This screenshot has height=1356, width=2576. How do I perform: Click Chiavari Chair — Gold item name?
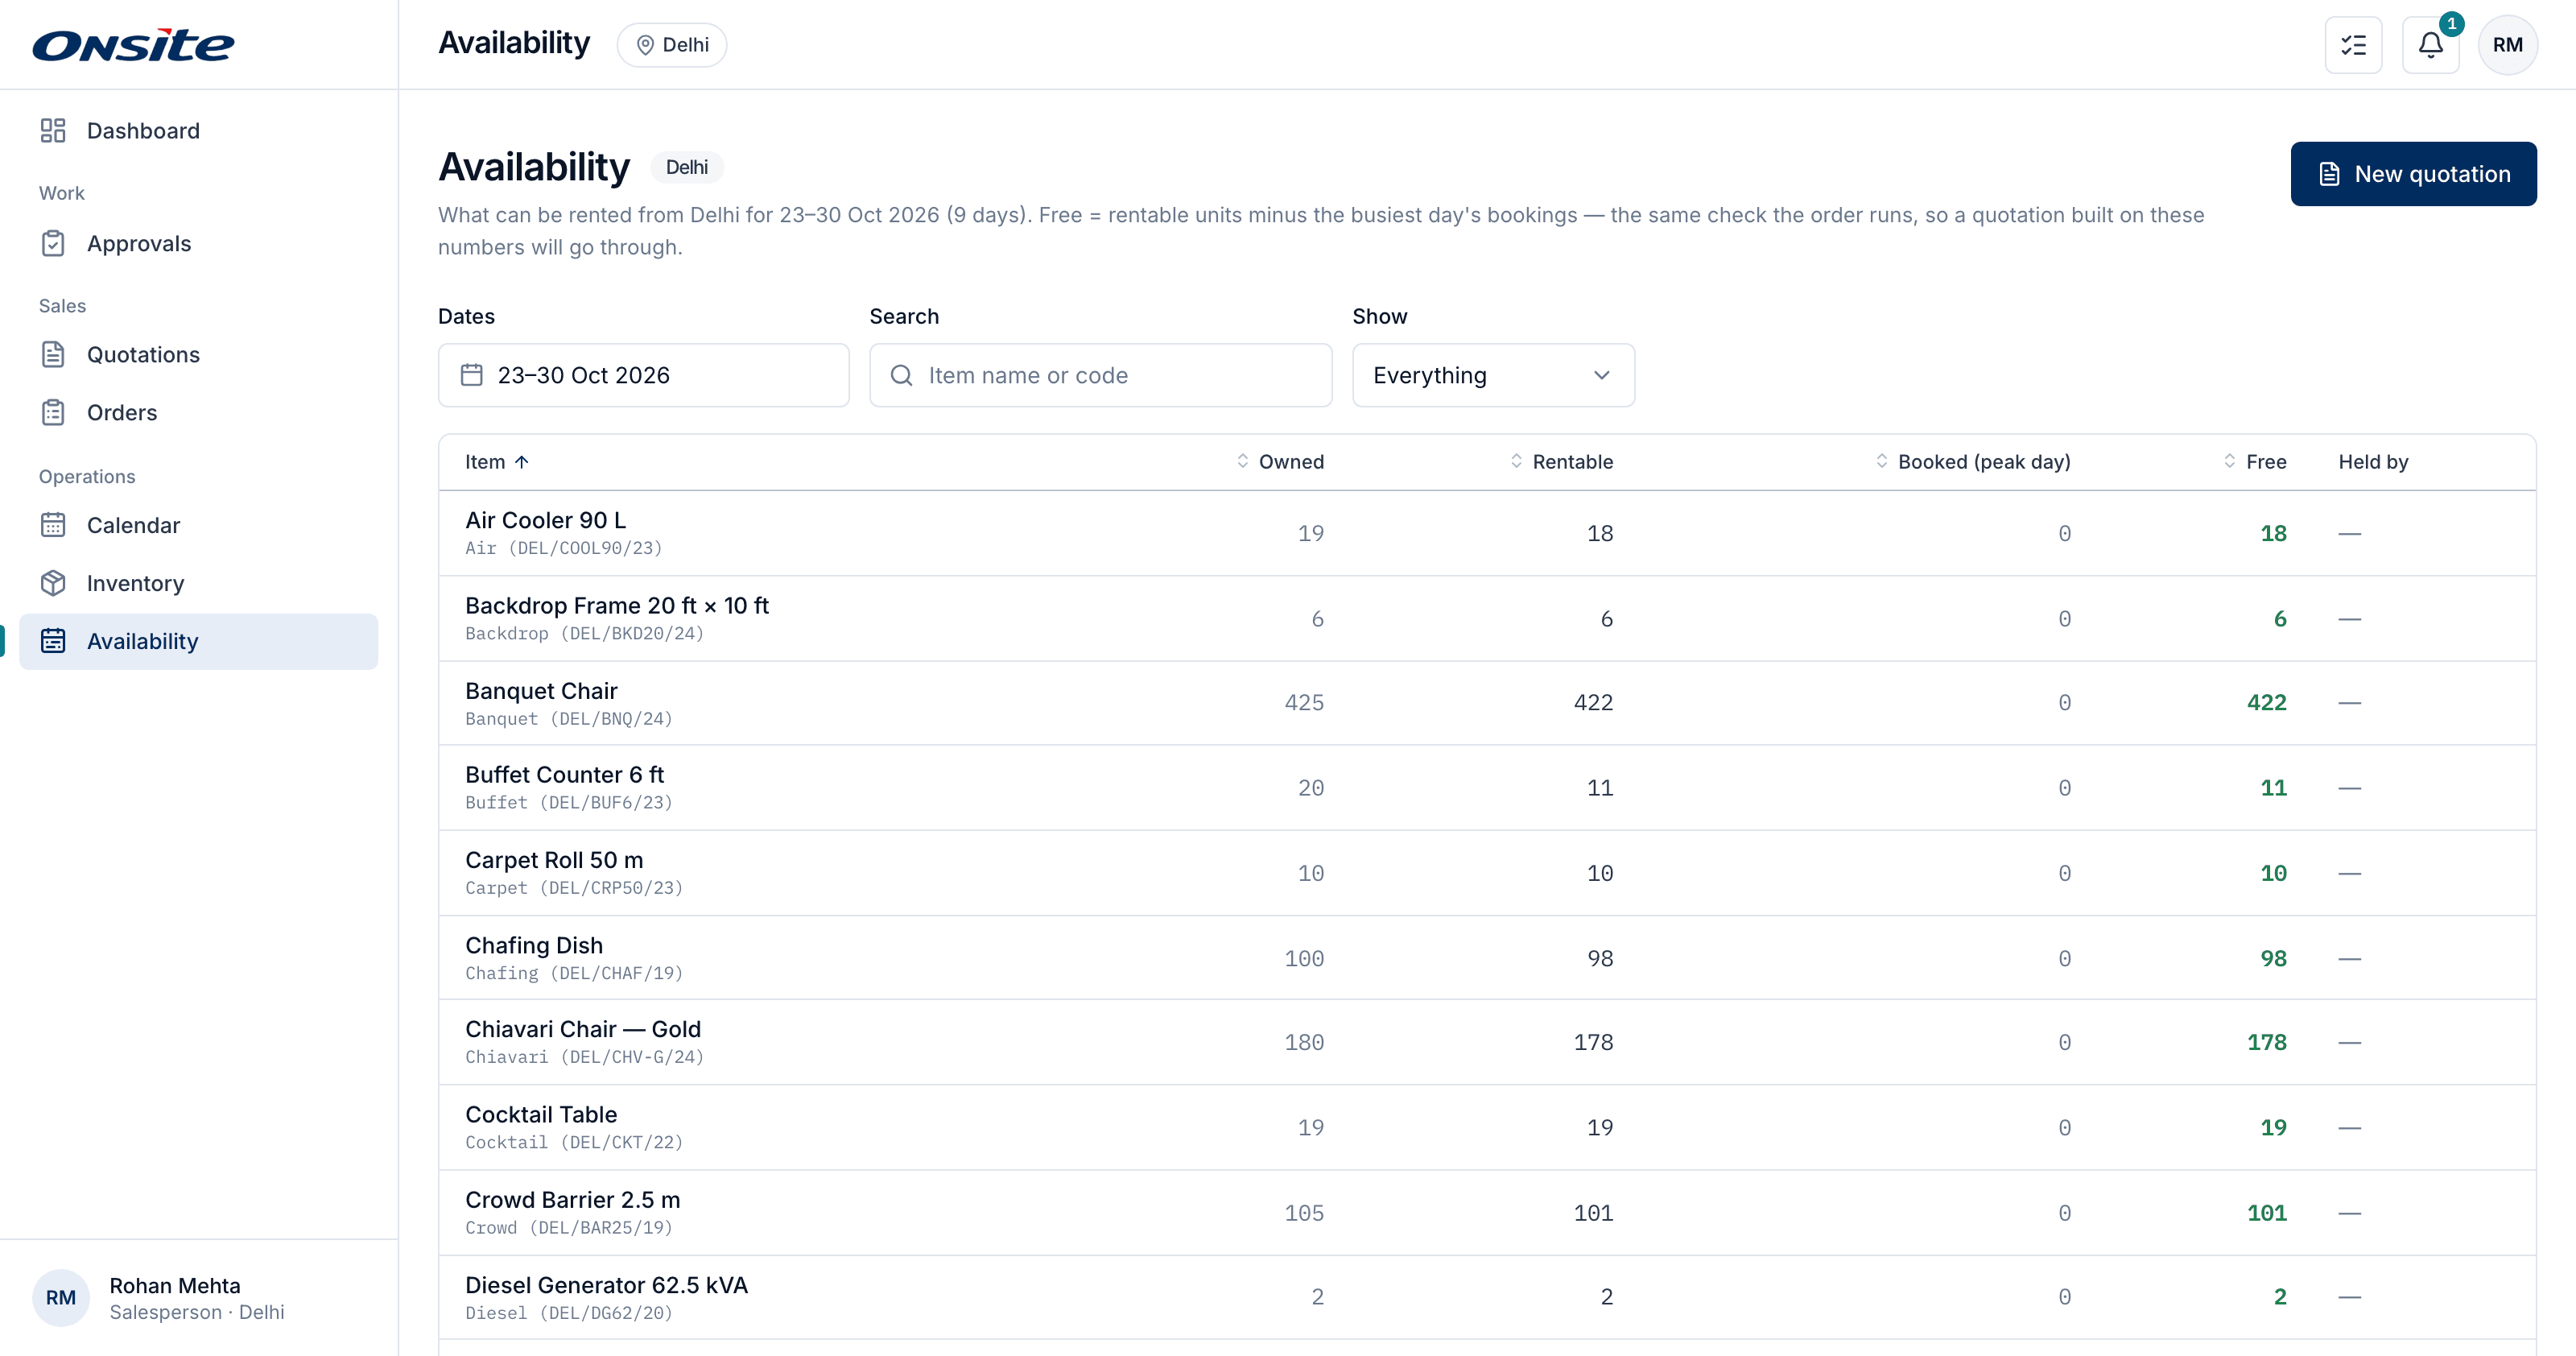[x=583, y=1029]
